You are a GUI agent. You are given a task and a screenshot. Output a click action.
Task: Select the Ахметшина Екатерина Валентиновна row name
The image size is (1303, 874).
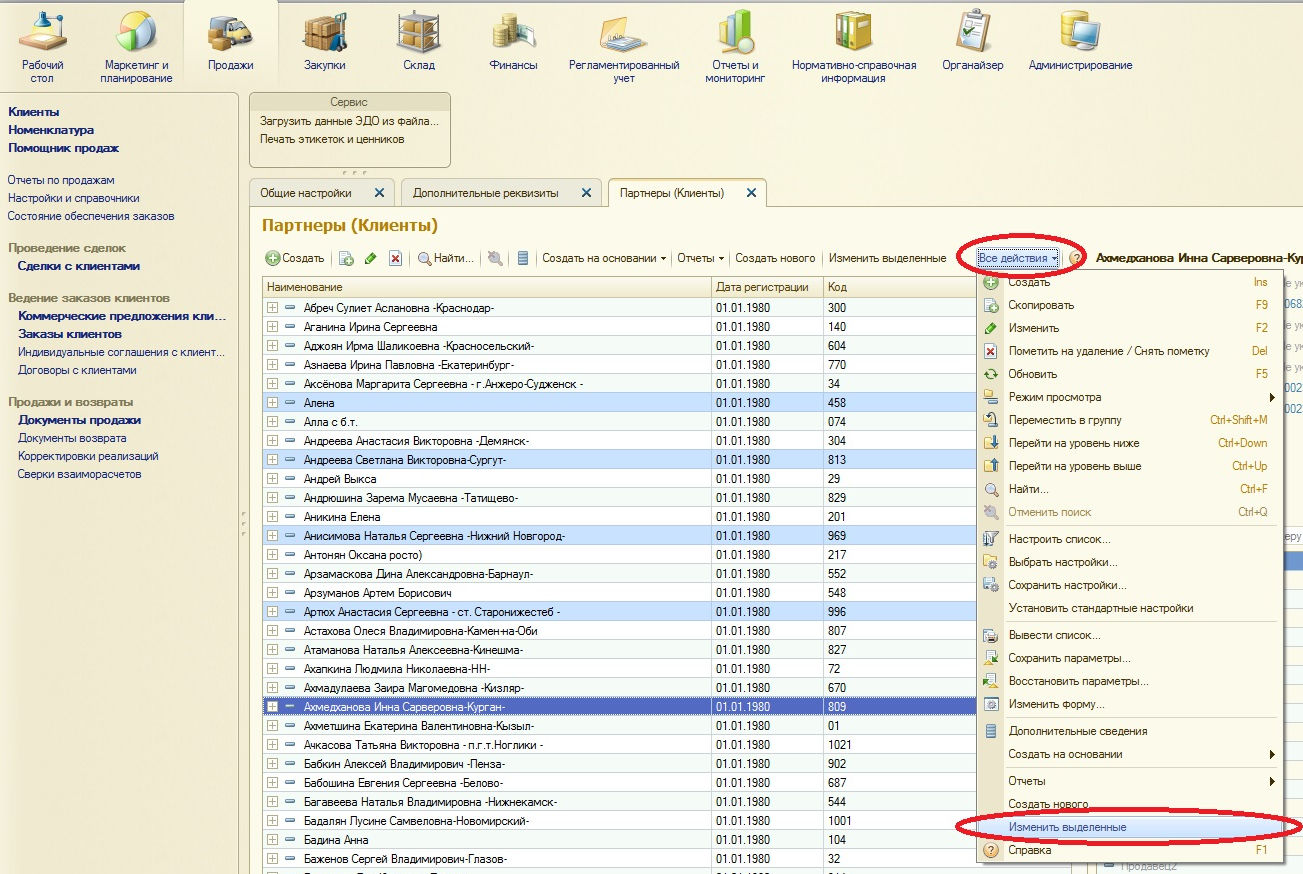tap(418, 726)
